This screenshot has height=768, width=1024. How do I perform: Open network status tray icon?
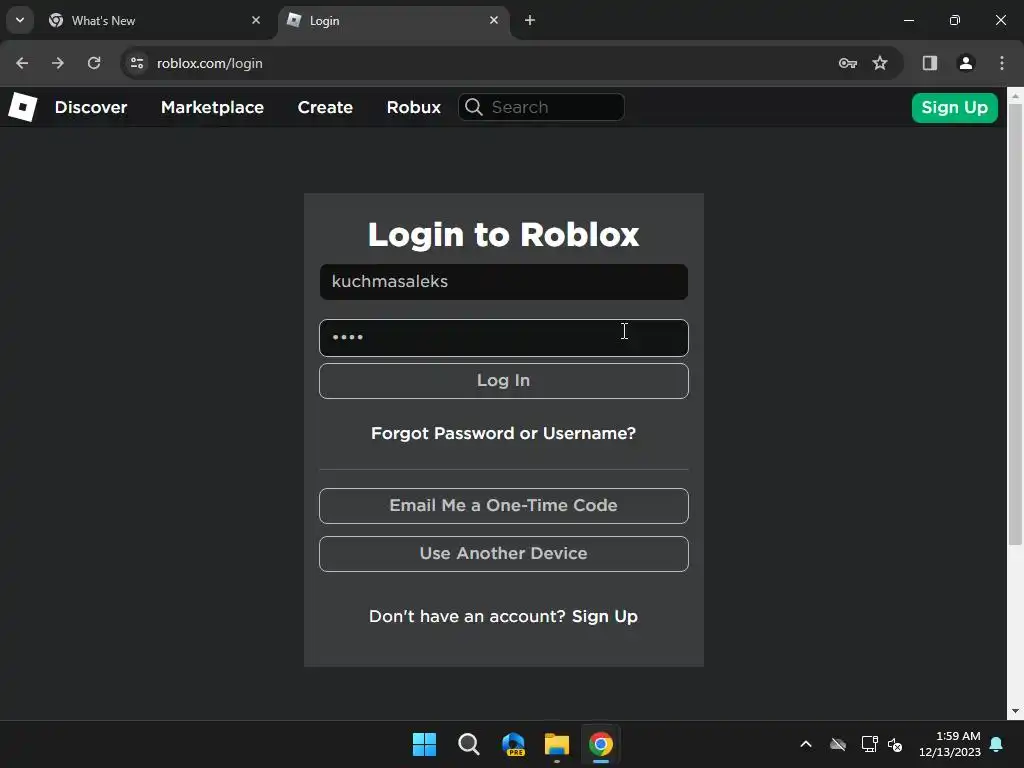click(869, 744)
